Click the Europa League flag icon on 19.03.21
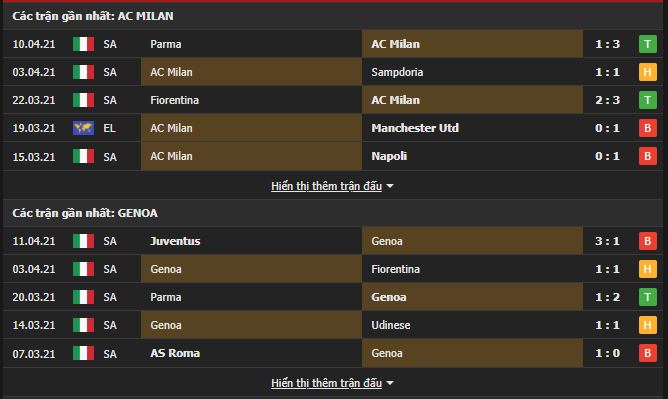The width and height of the screenshot is (668, 399). [84, 128]
